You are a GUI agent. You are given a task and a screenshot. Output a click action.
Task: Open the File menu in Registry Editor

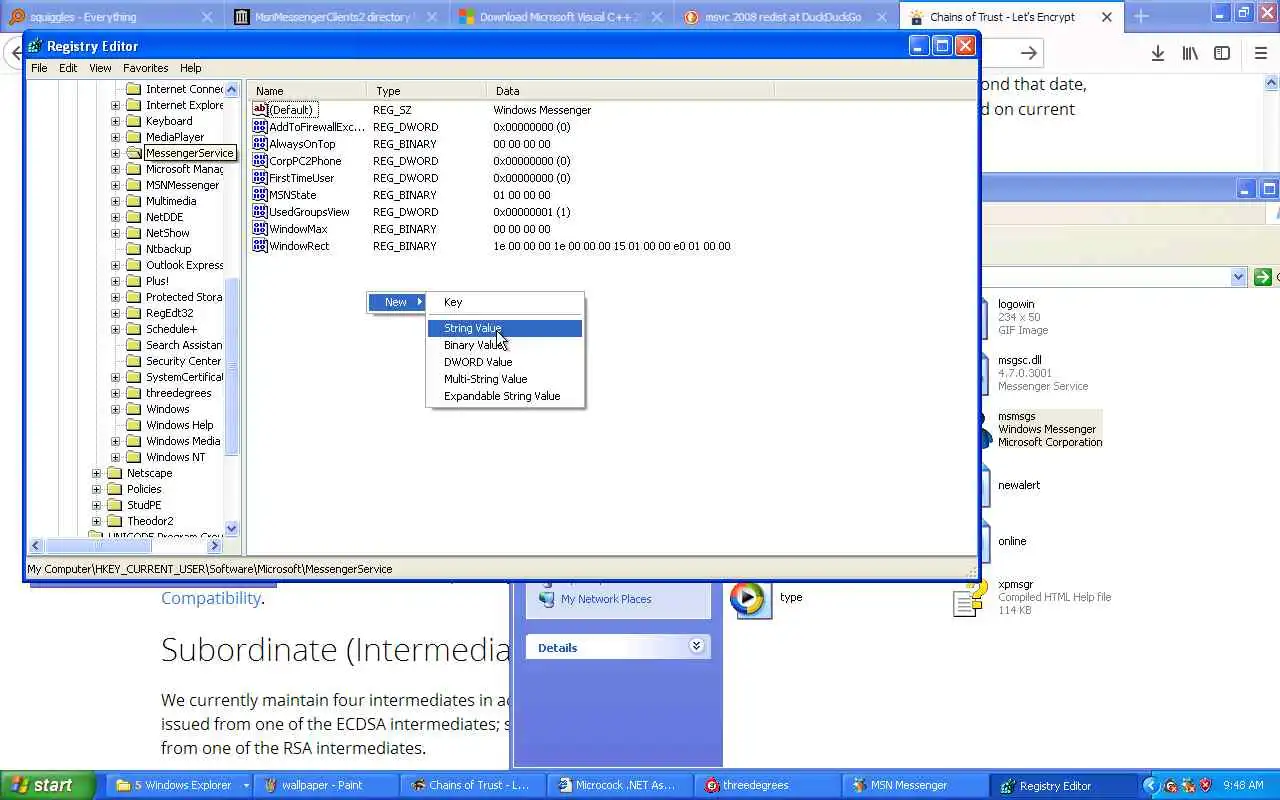[x=39, y=68]
